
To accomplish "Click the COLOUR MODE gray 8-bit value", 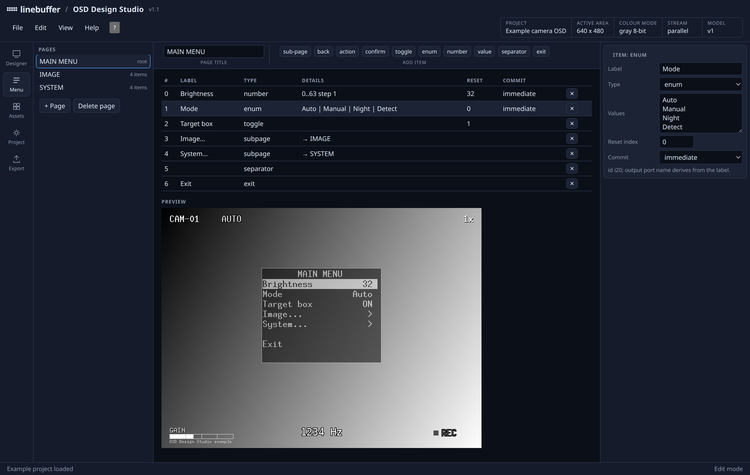I will [x=632, y=31].
